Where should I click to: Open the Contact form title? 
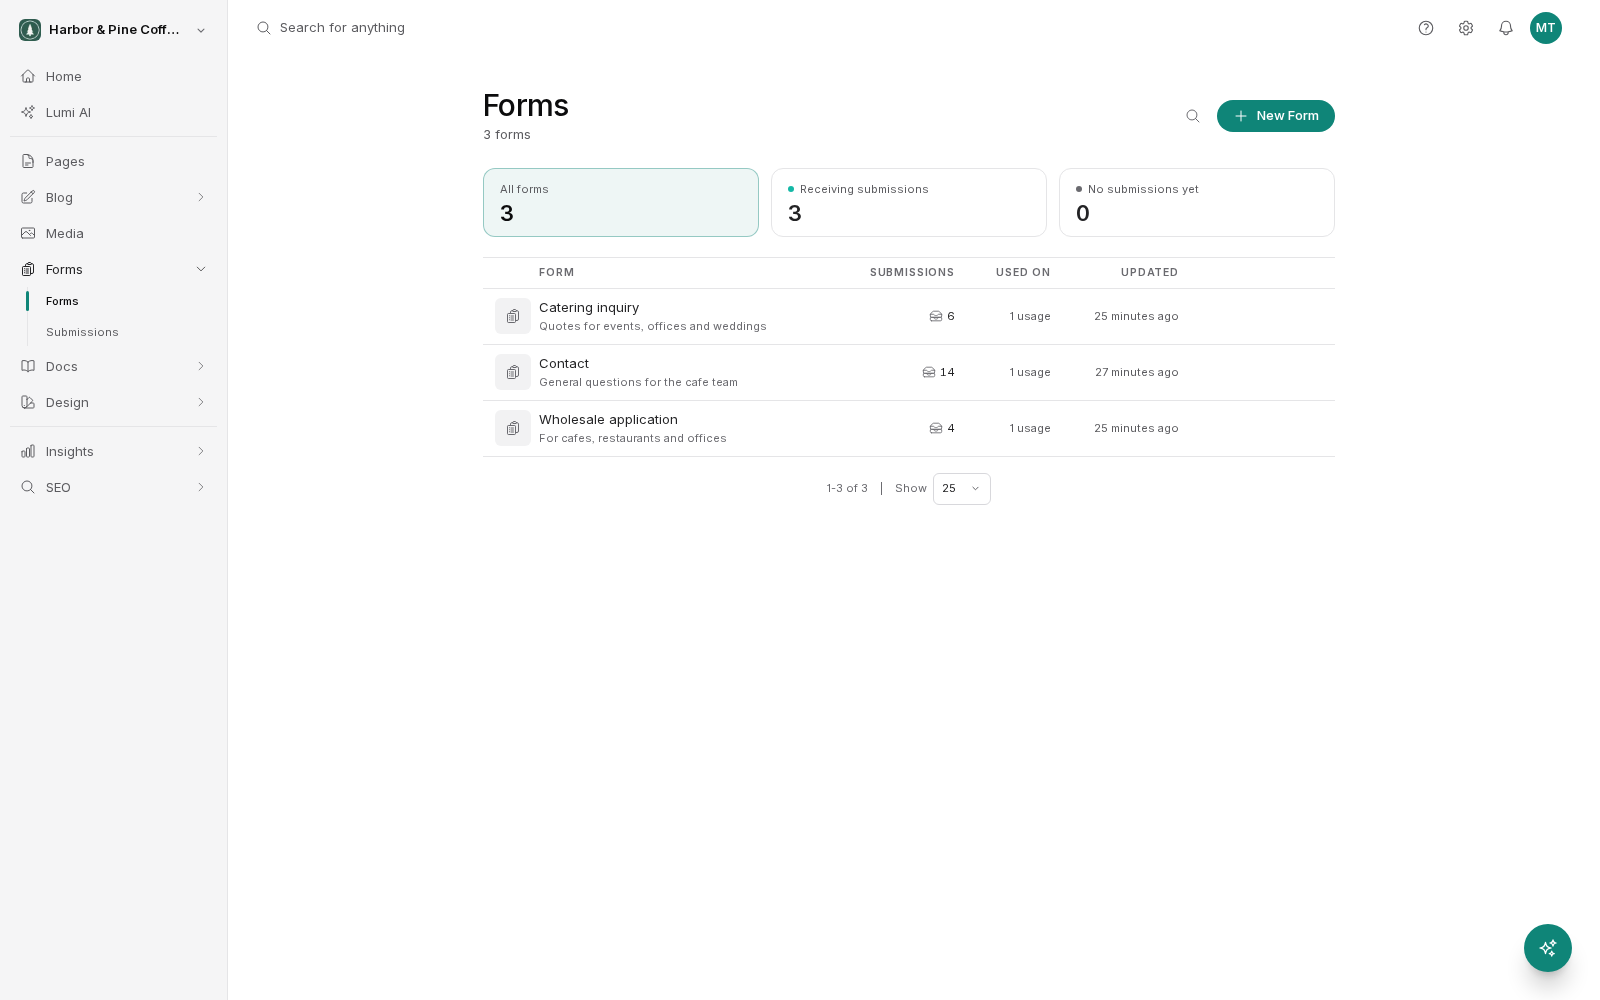coord(564,364)
